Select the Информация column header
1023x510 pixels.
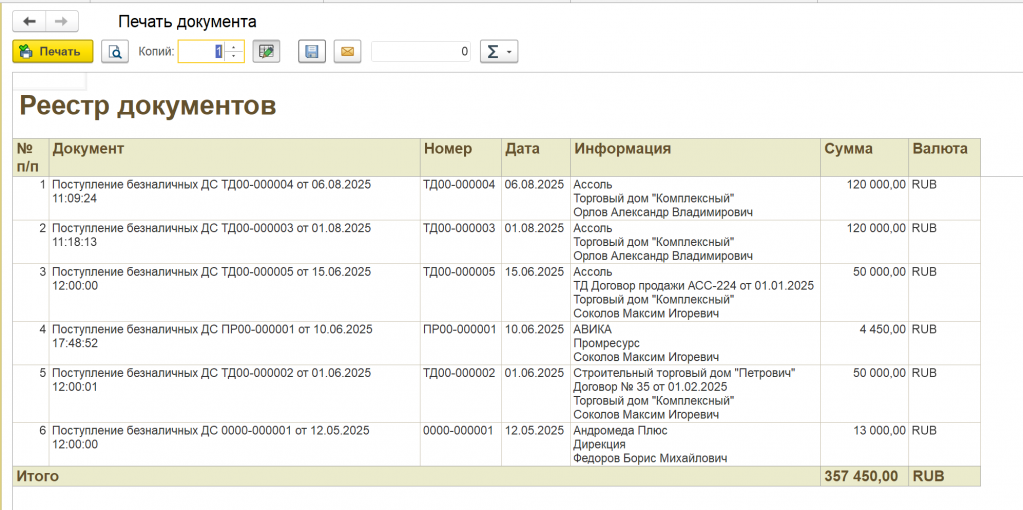pyautogui.click(x=695, y=157)
